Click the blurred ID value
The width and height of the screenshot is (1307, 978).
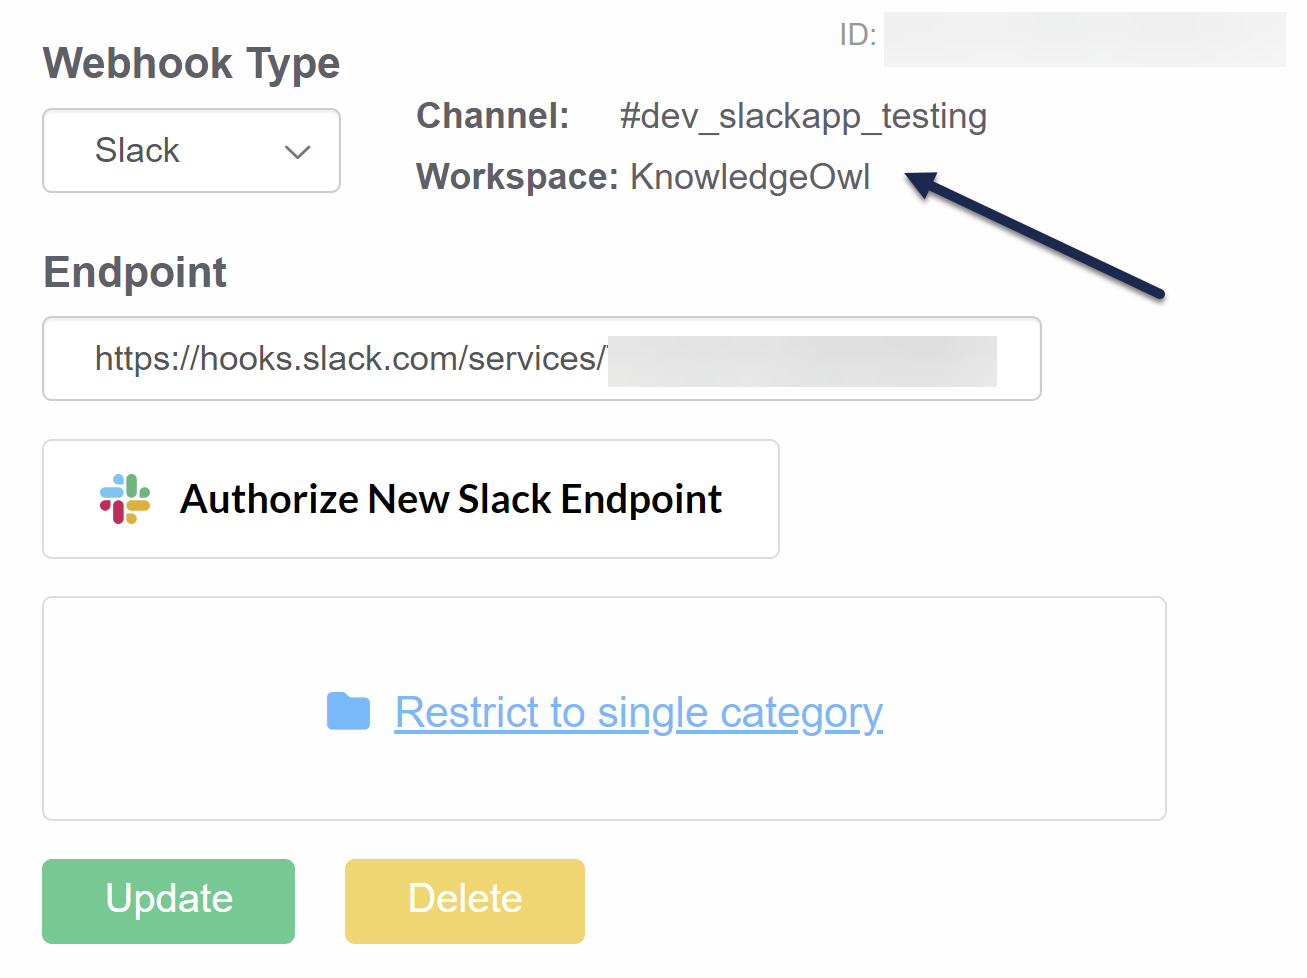[x=1084, y=39]
